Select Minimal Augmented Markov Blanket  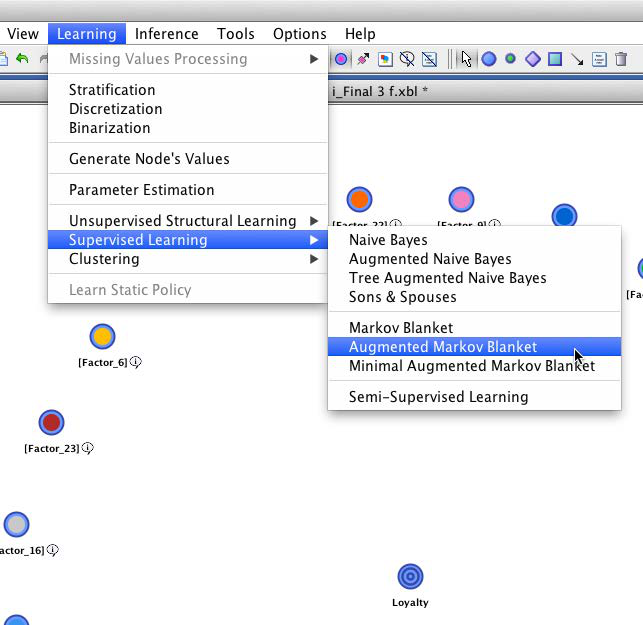tap(474, 366)
